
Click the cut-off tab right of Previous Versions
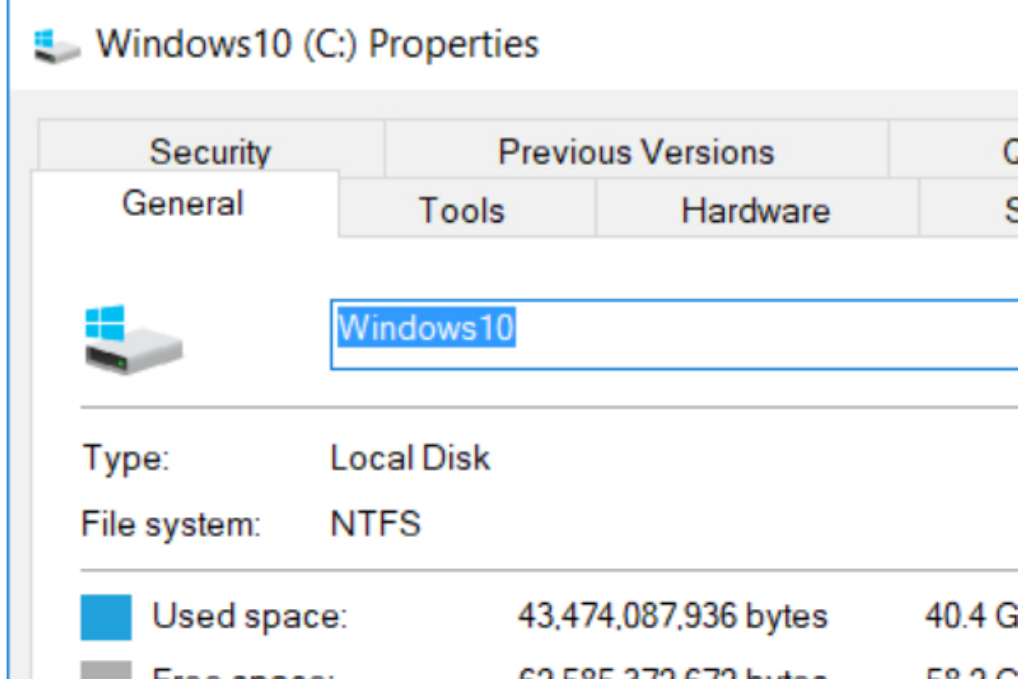pyautogui.click(x=1003, y=152)
